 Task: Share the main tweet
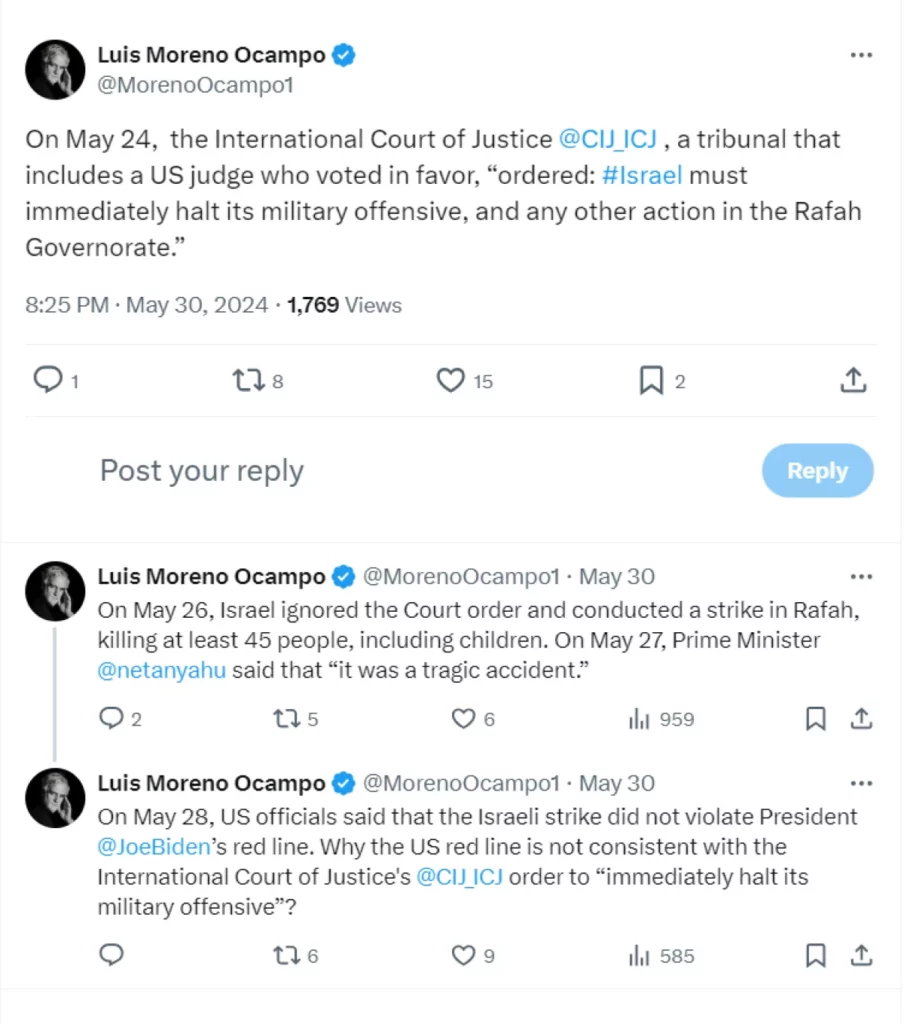click(852, 380)
